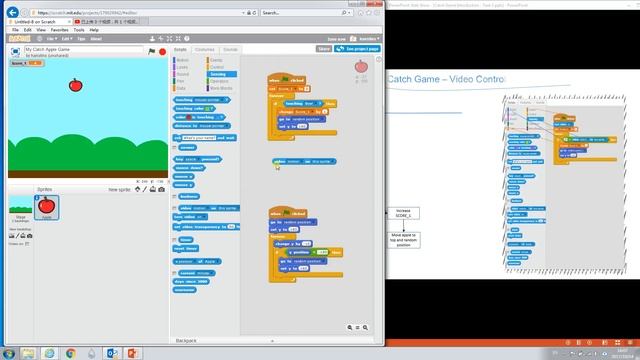
Task: Select the Apple sprite thumbnail
Action: tap(47, 207)
